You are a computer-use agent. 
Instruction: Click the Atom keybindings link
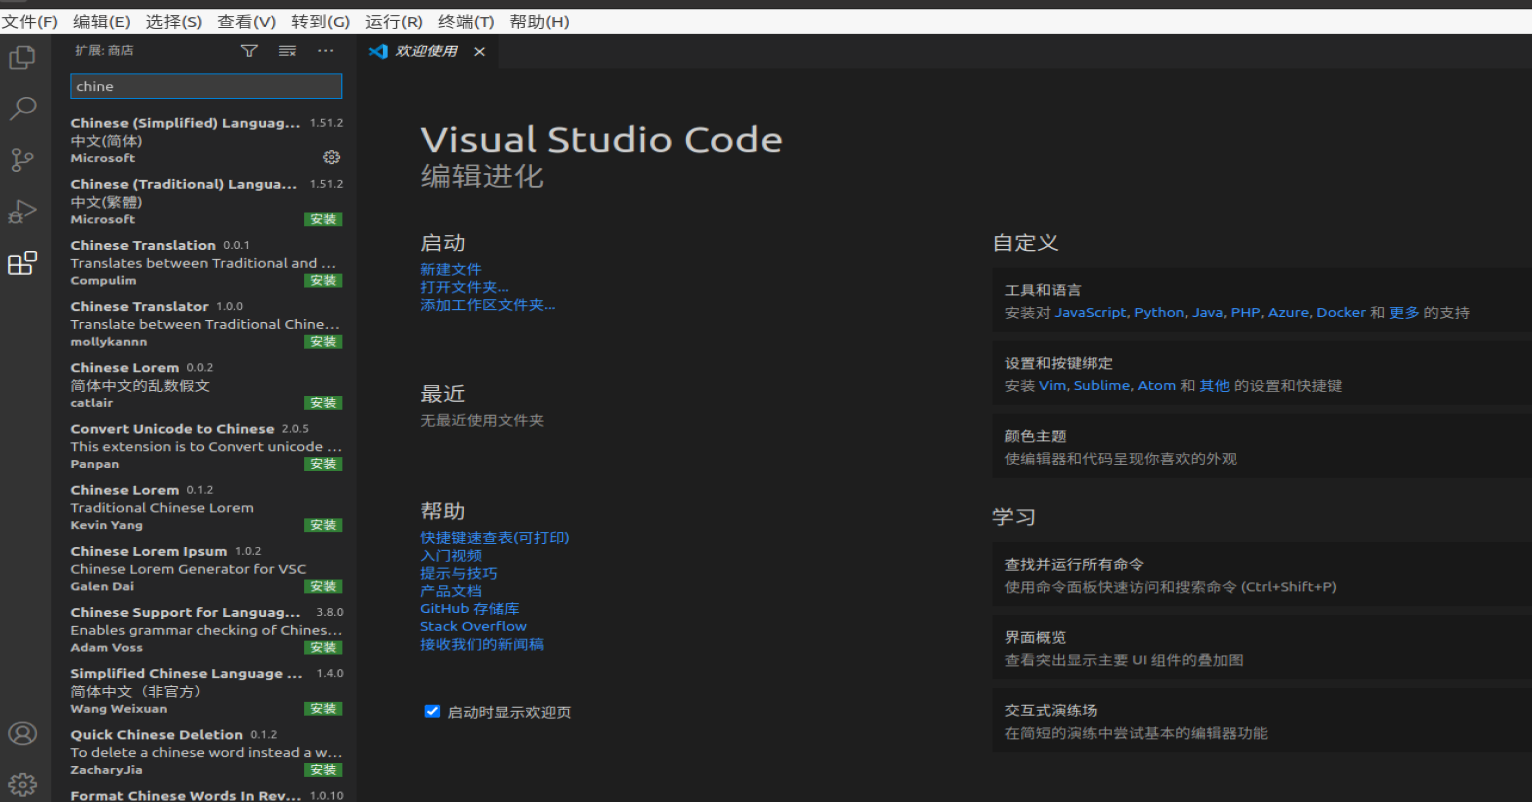coord(1156,385)
